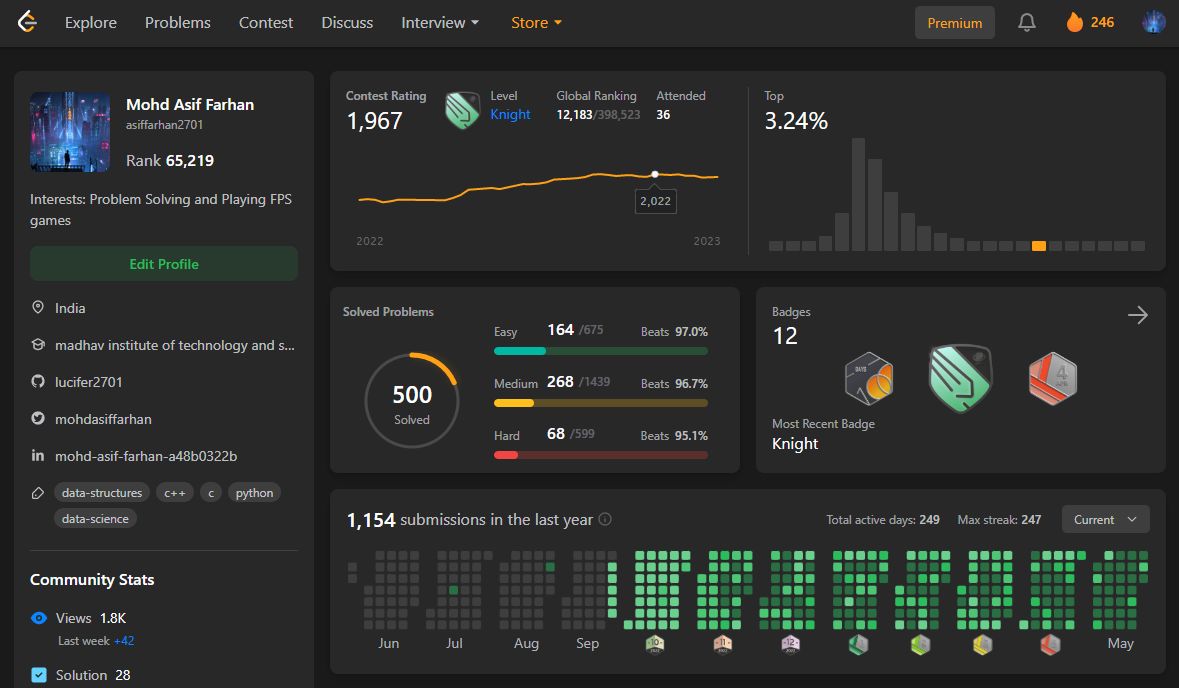Click the single-letter c skill tag
The height and width of the screenshot is (688, 1179).
point(211,493)
